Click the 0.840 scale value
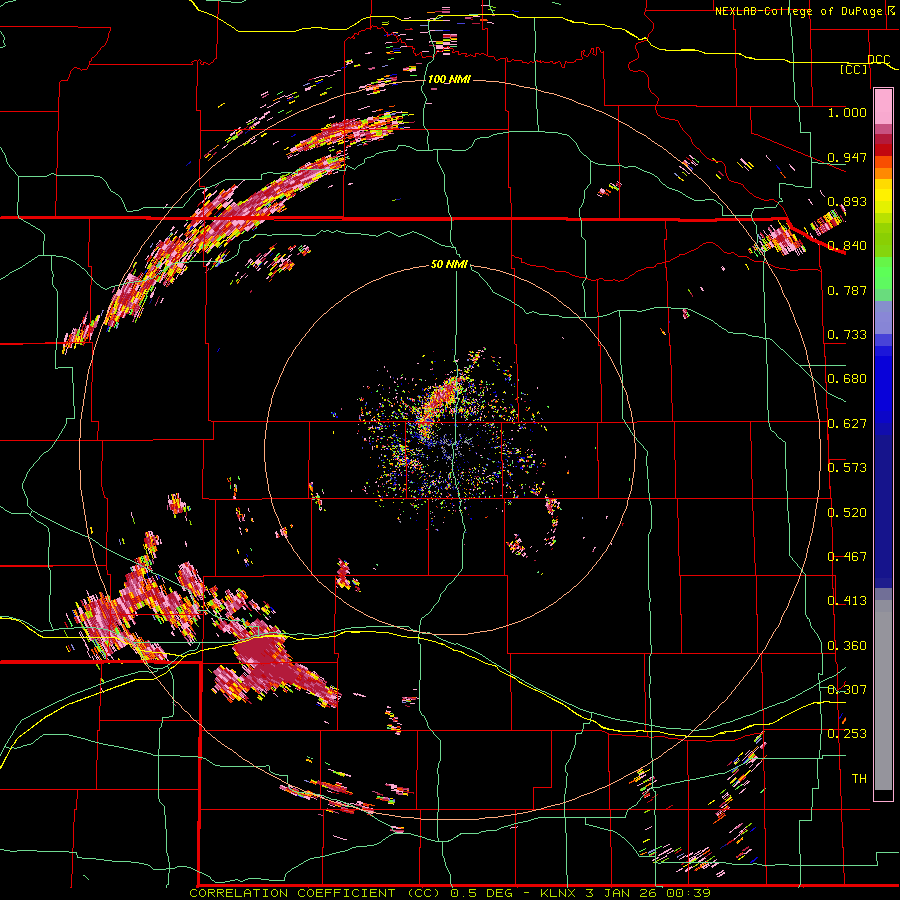The image size is (900, 900). 847,246
